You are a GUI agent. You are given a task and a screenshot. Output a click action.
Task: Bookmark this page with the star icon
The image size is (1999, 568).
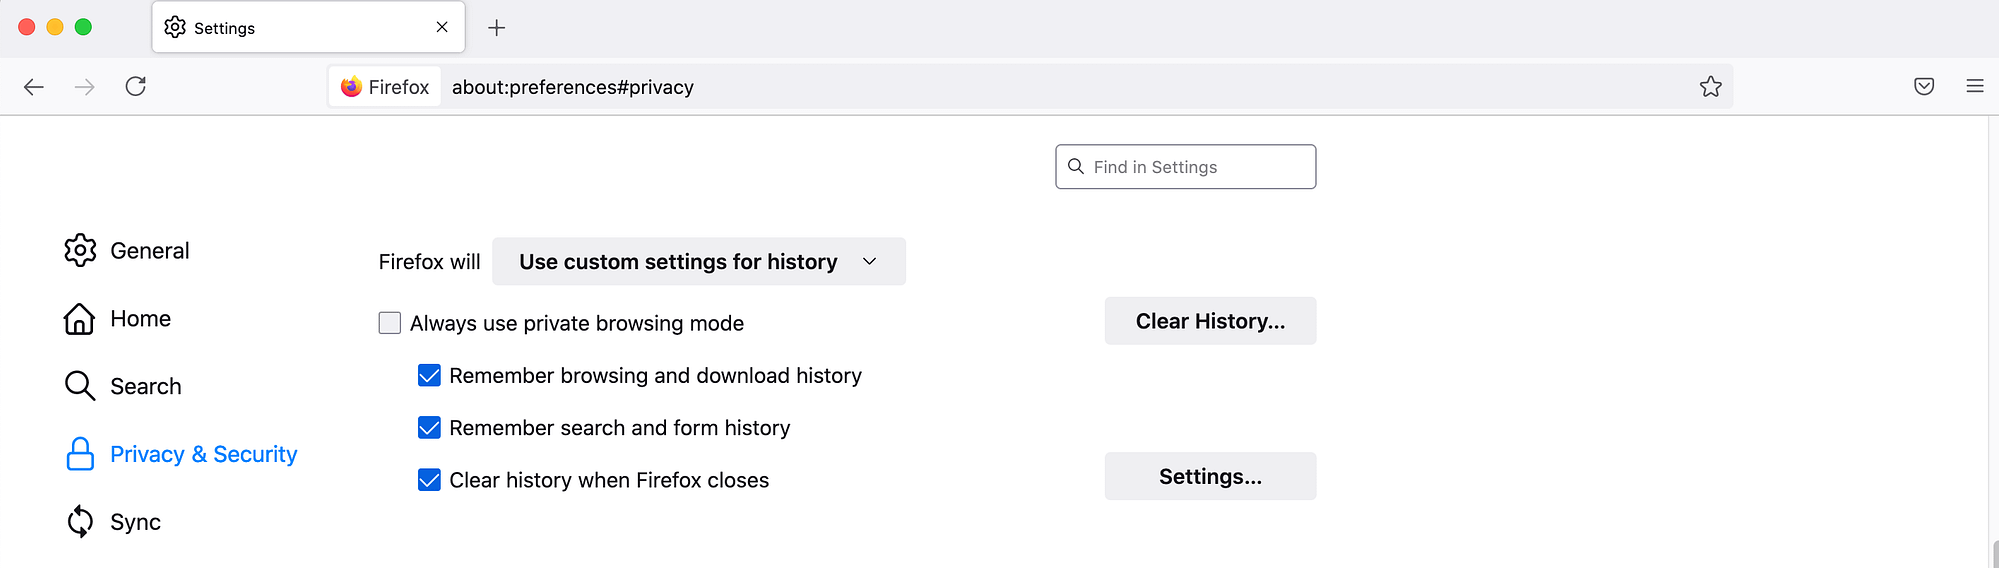click(x=1710, y=87)
